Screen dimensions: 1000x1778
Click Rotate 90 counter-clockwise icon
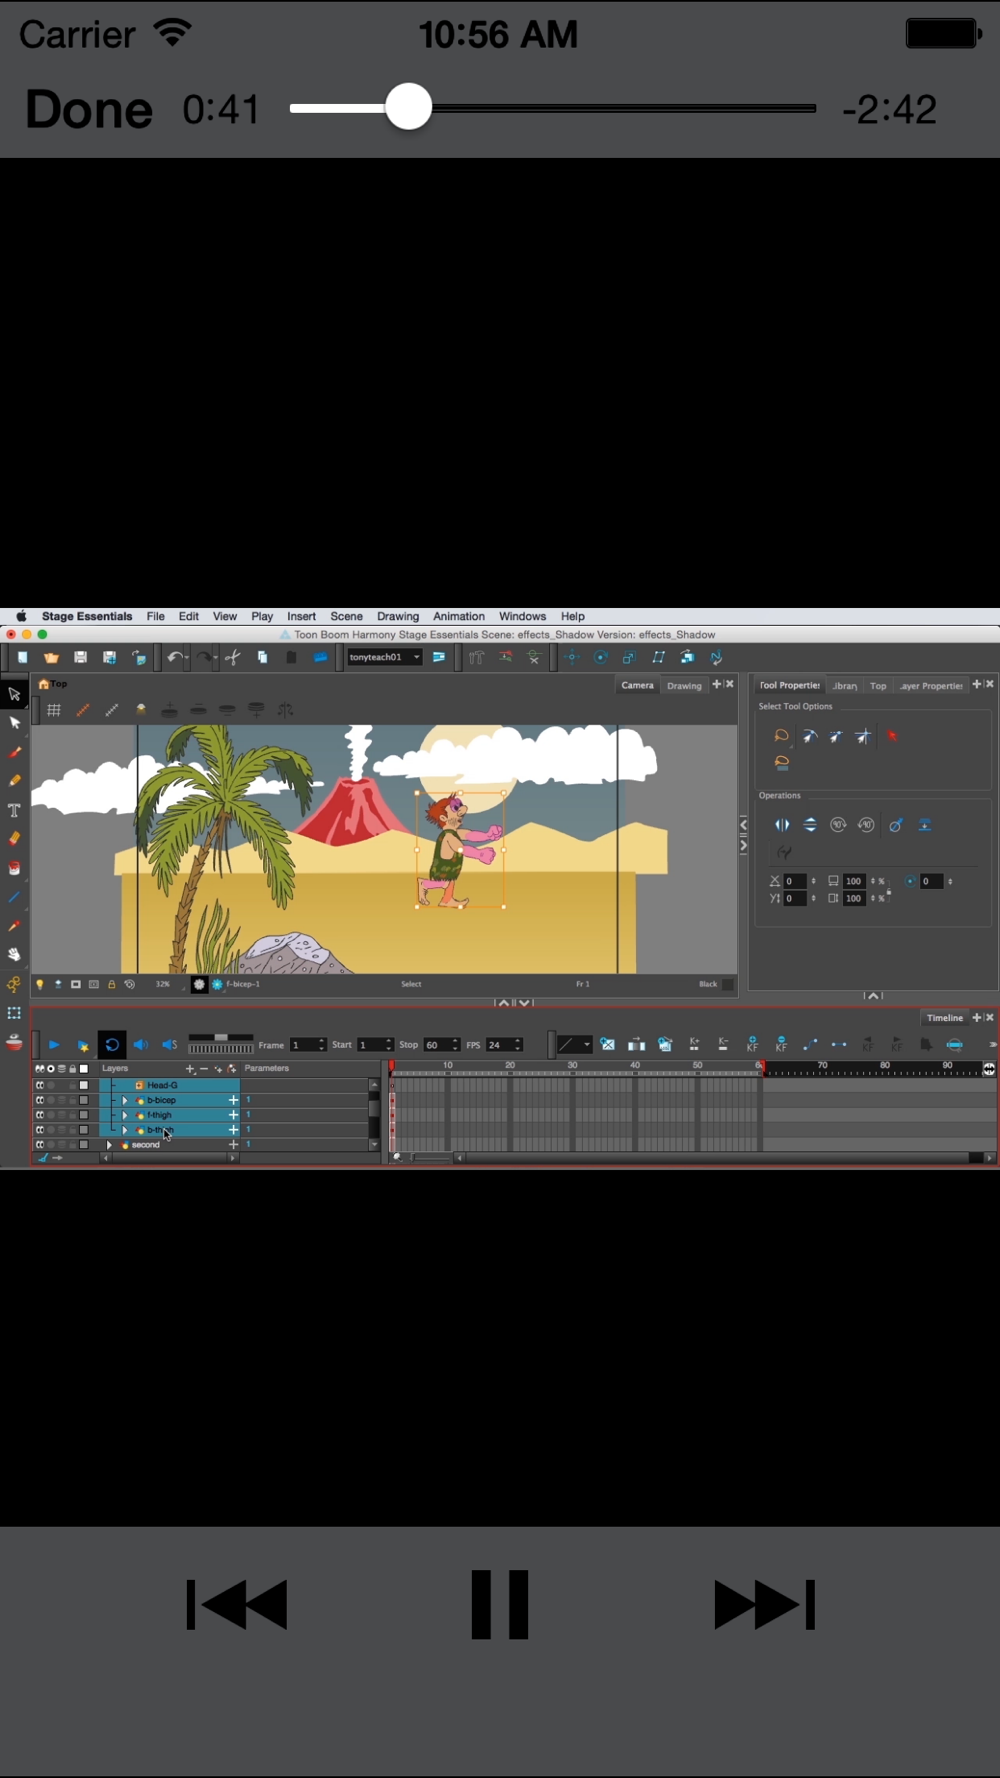866,825
